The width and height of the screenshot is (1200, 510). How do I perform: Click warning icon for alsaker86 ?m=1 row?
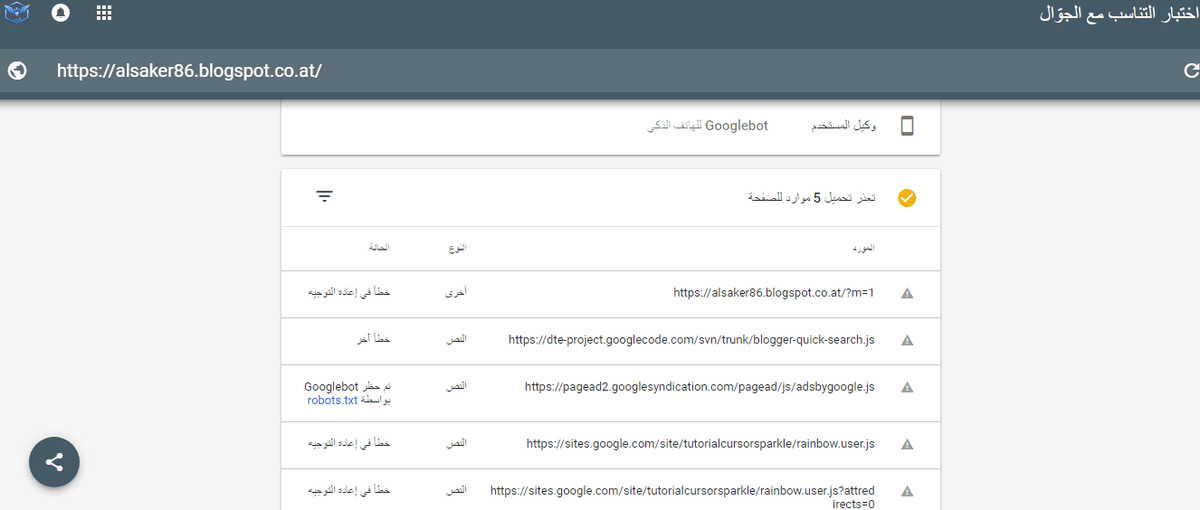coord(907,293)
